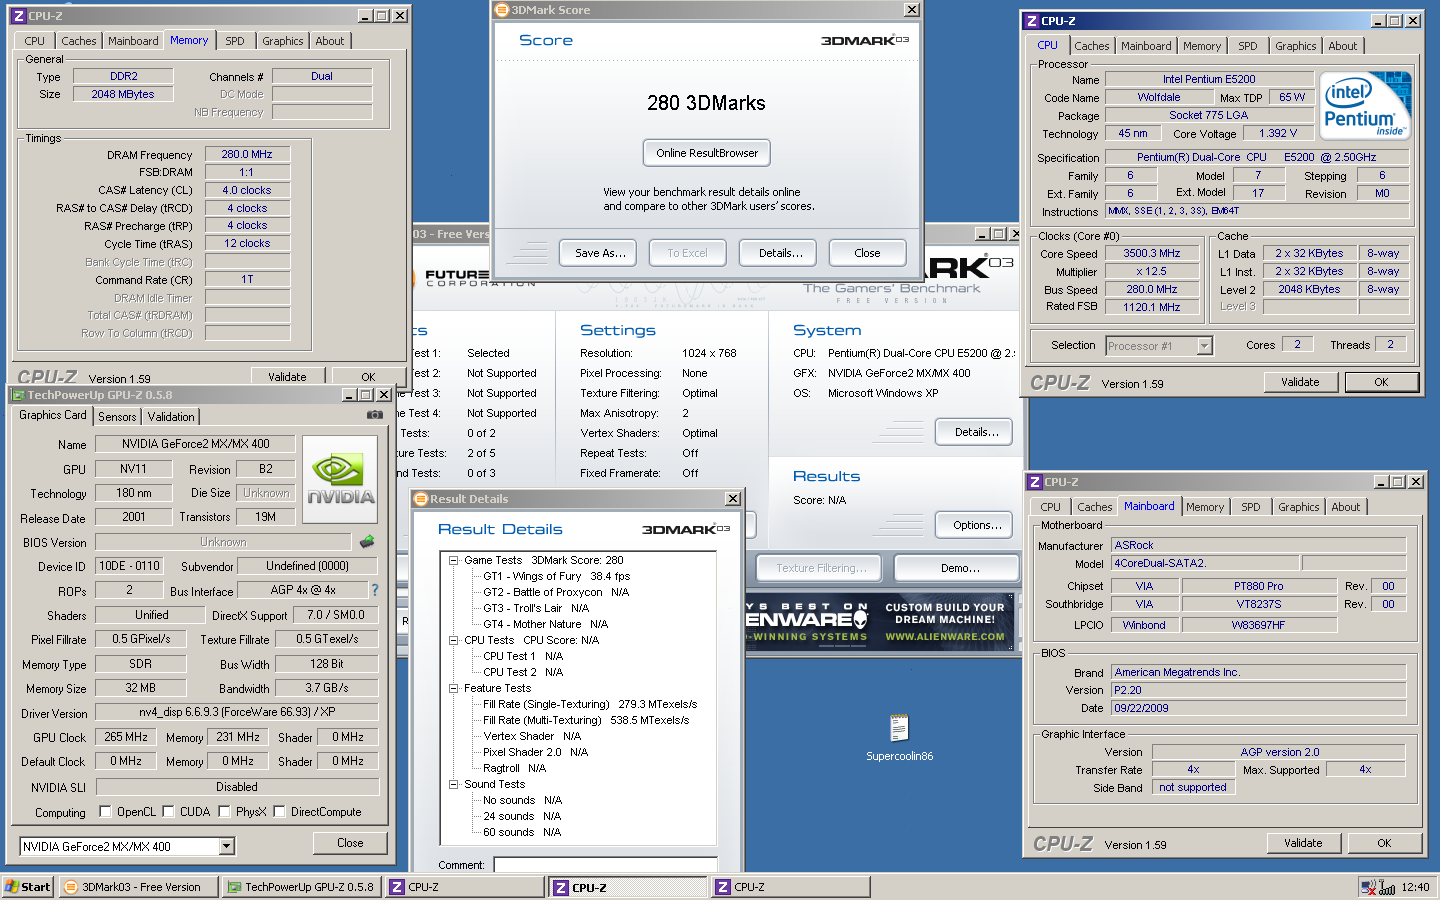The width and height of the screenshot is (1440, 900).
Task: Open About tab in Pentium CPU-Z window
Action: coord(1343,46)
